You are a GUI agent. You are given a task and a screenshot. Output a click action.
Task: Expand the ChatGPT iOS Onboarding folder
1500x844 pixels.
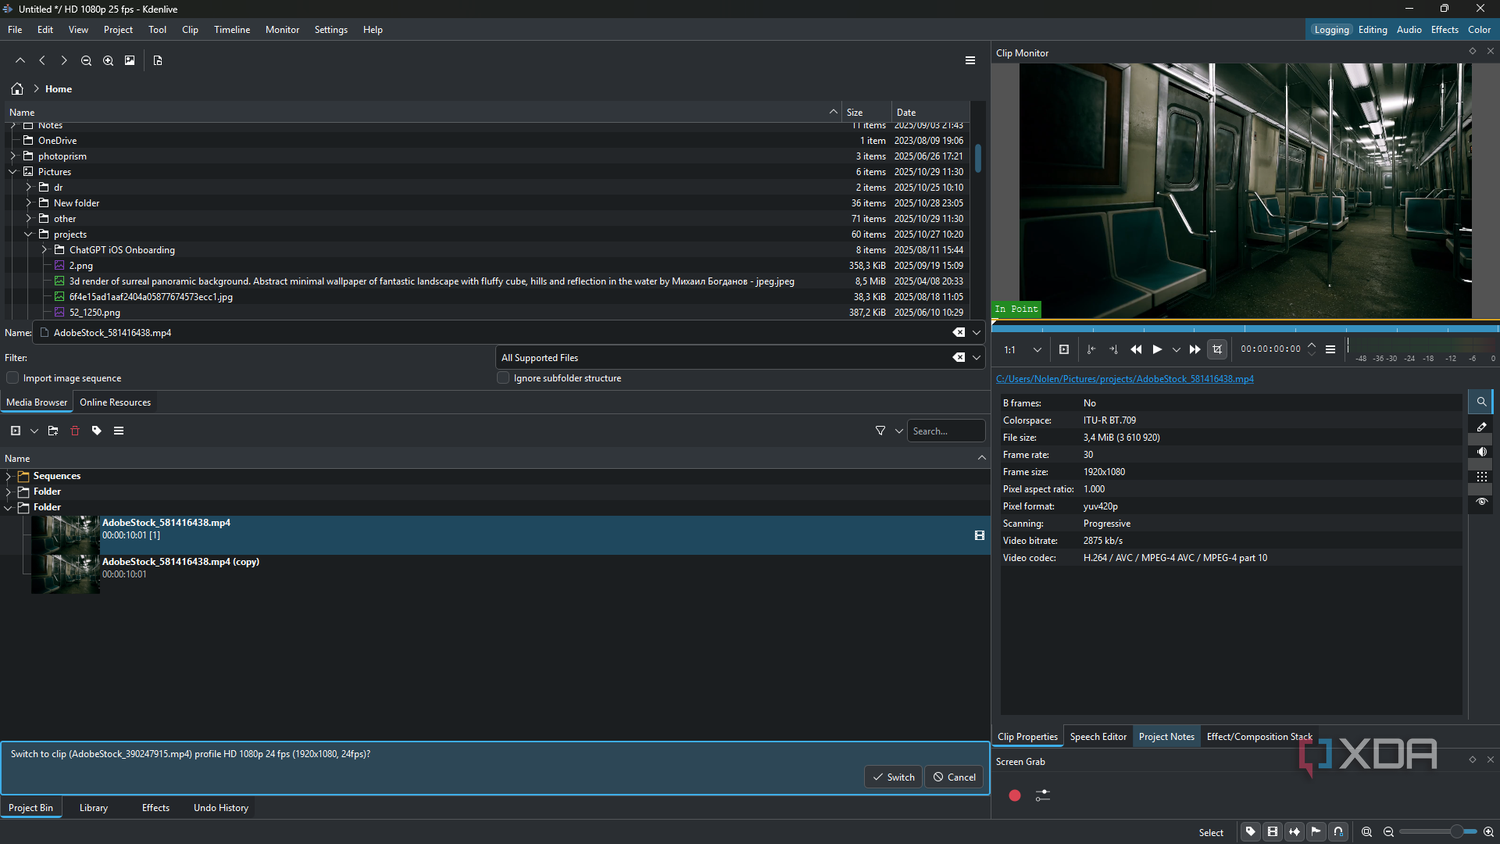[x=44, y=250]
